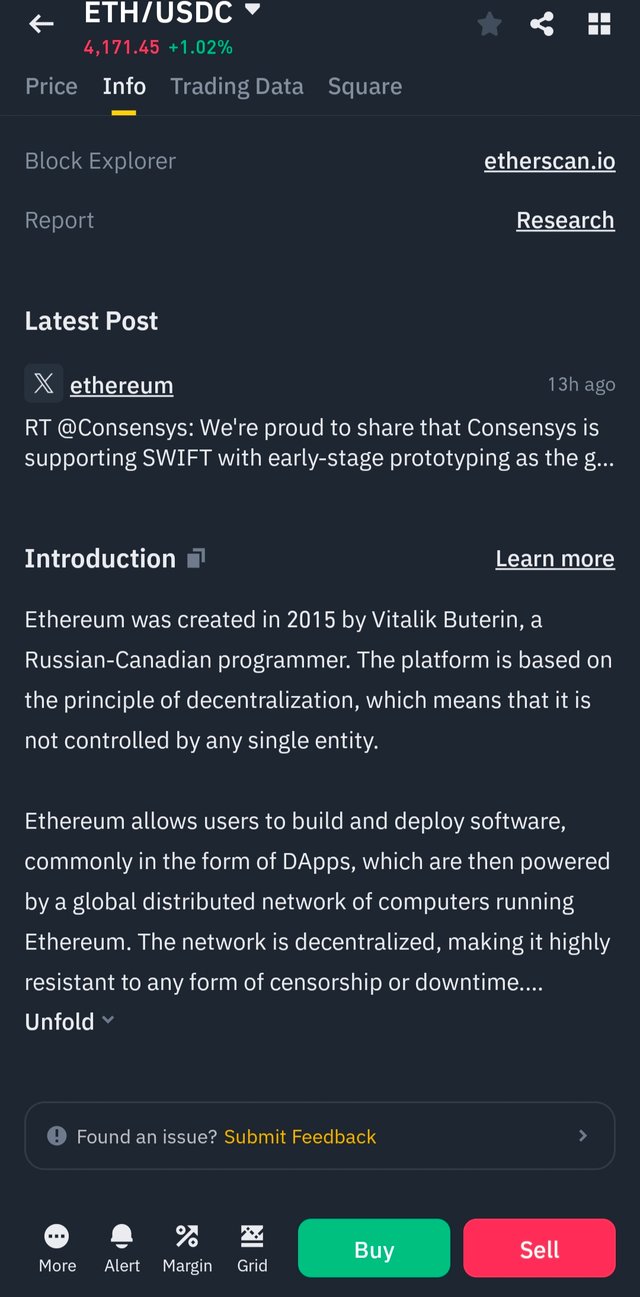Tap the back arrow icon

tap(41, 24)
